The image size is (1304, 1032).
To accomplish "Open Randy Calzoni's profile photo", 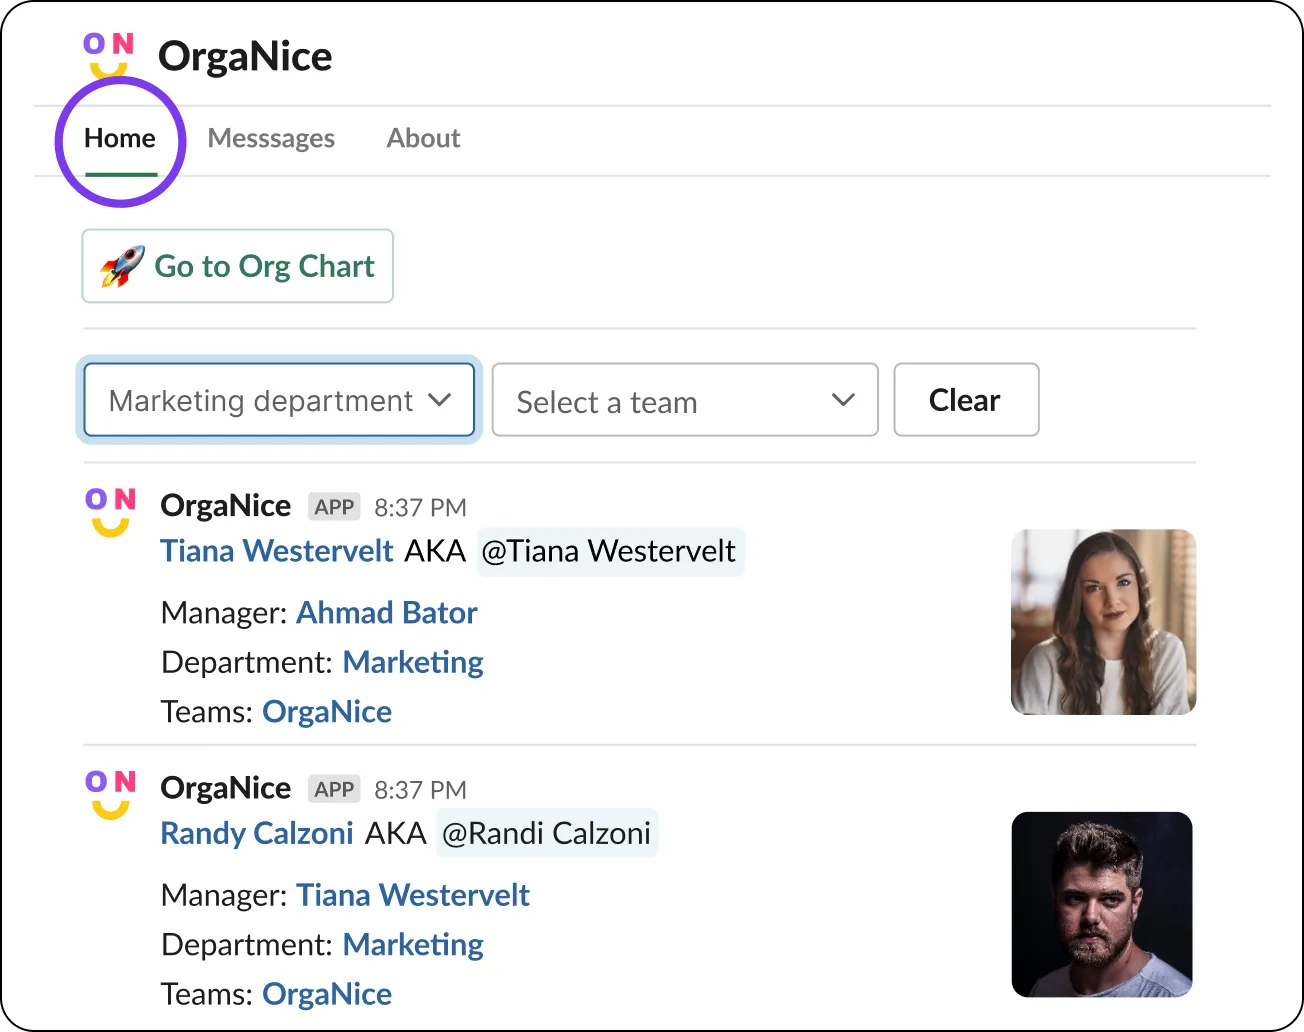I will coord(1102,904).
